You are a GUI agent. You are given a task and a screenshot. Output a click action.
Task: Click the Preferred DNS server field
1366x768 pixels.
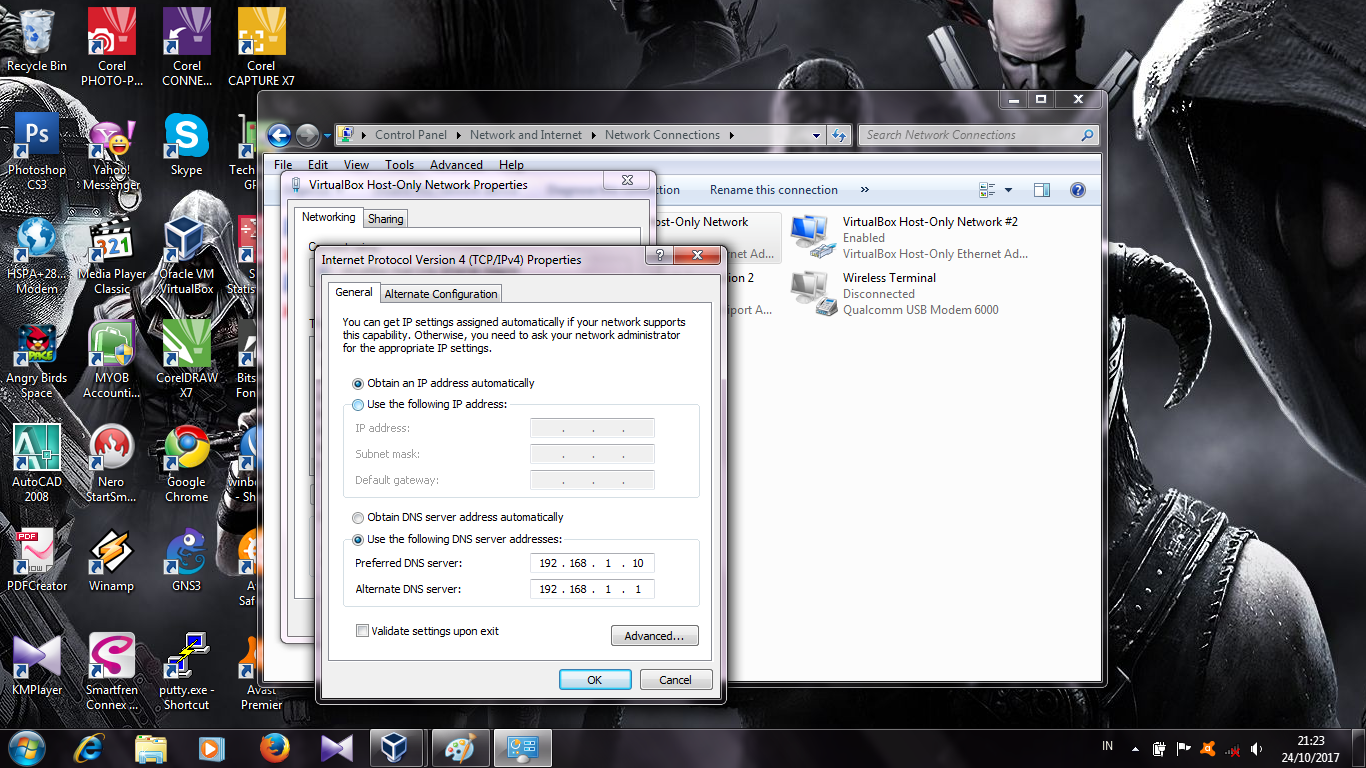[592, 563]
